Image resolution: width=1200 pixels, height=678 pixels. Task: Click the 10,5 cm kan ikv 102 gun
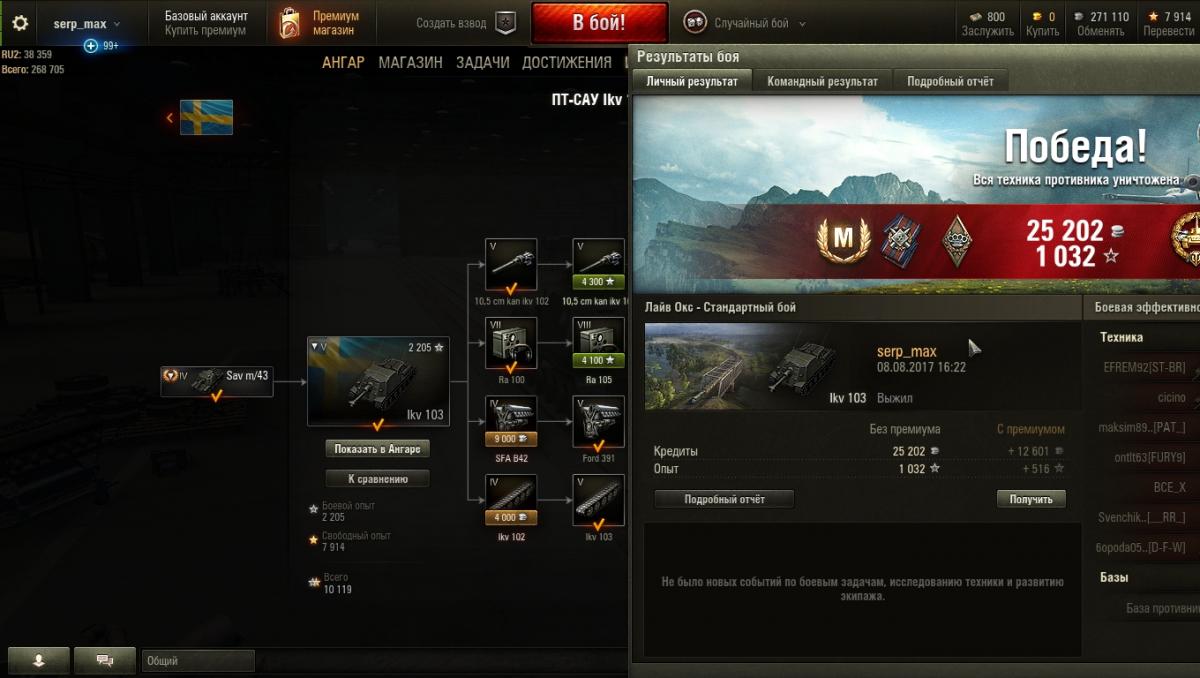[x=511, y=264]
